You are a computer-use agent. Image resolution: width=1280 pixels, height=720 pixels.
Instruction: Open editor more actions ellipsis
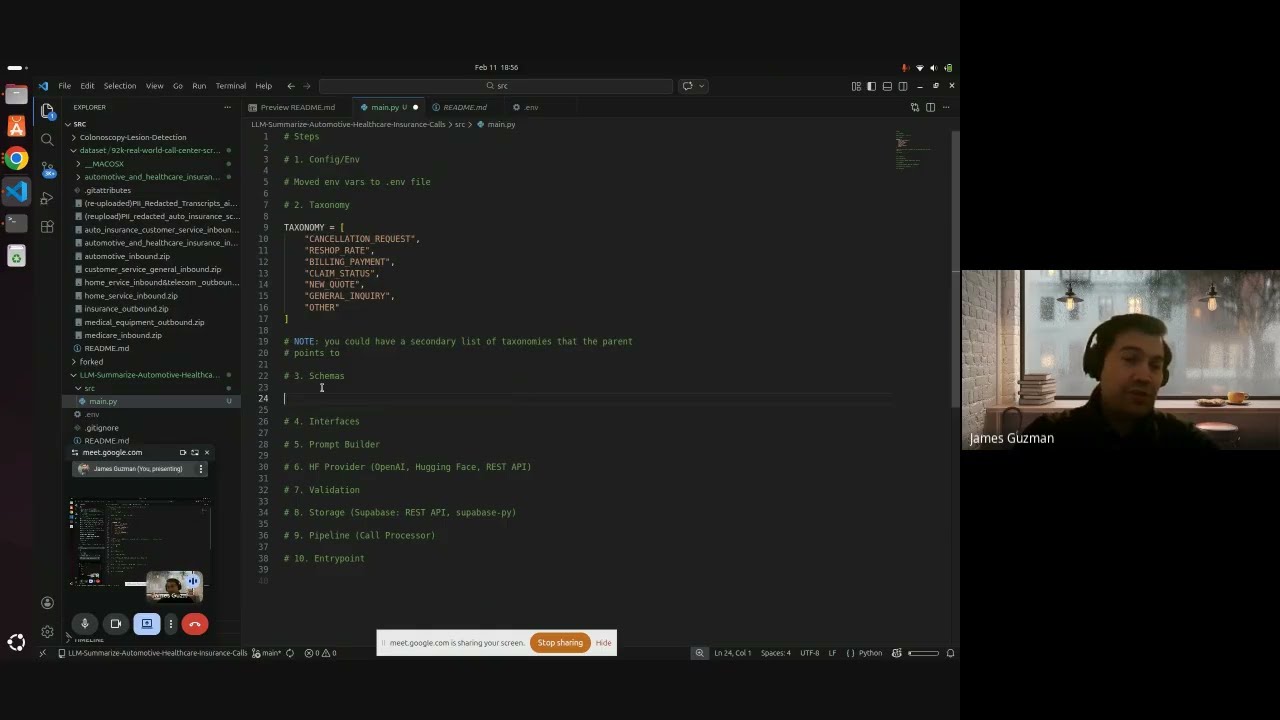click(945, 107)
